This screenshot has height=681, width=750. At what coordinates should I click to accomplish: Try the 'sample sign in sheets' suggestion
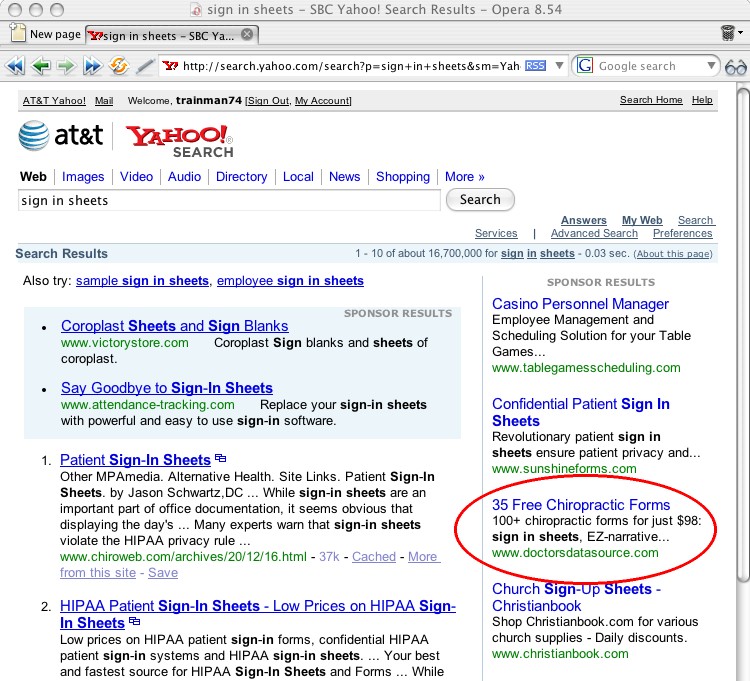pos(142,281)
